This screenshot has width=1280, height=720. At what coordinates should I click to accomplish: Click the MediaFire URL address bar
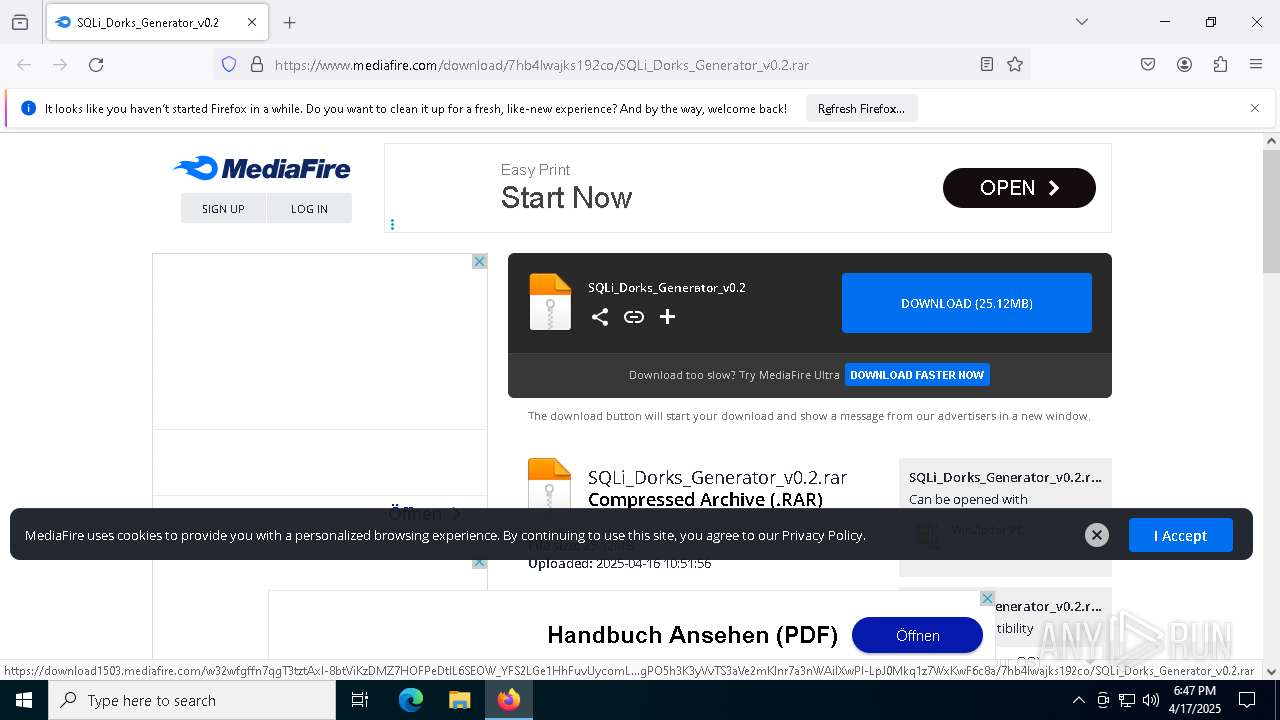[x=620, y=65]
